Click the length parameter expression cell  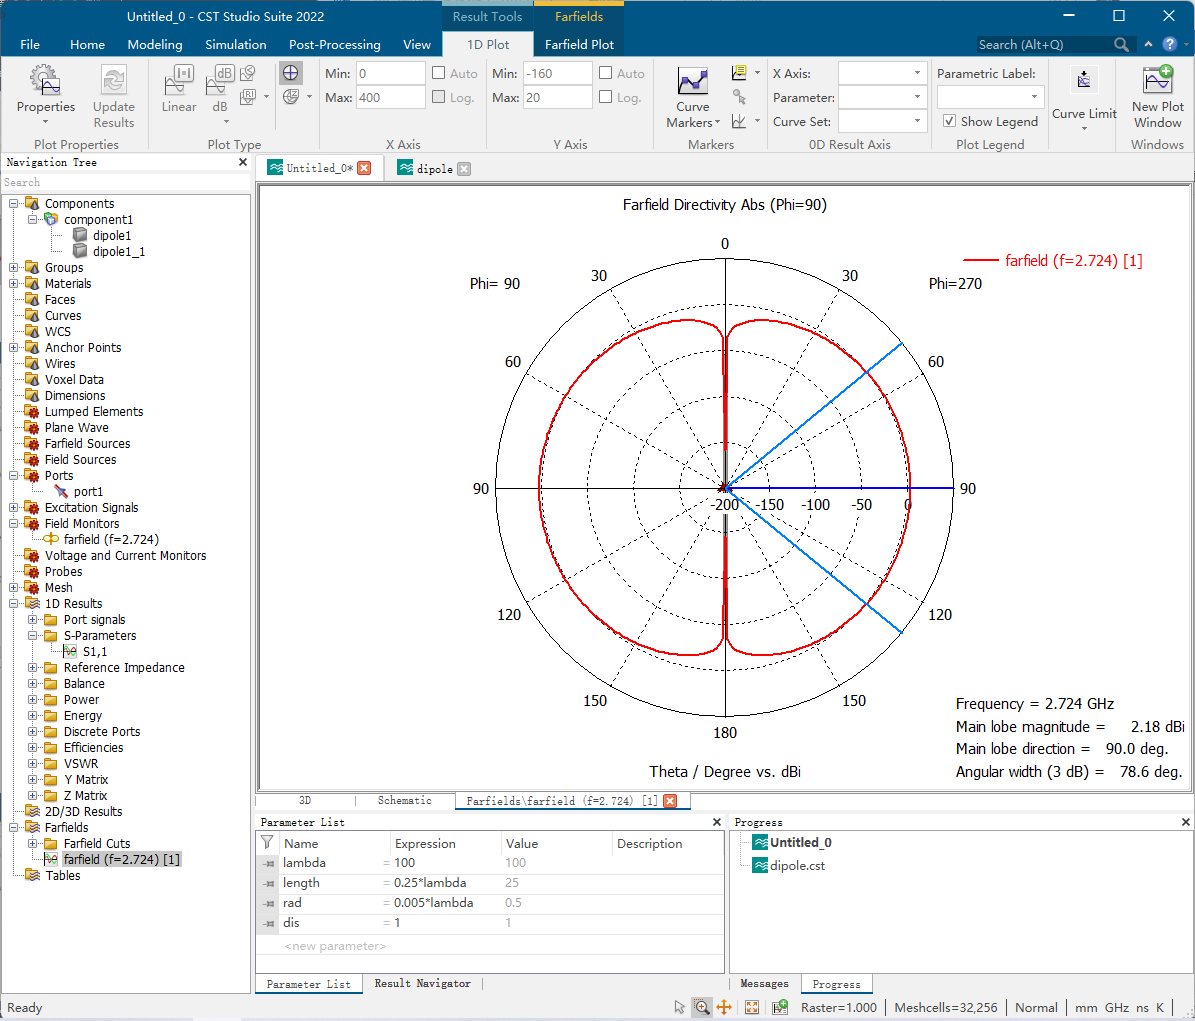click(446, 882)
